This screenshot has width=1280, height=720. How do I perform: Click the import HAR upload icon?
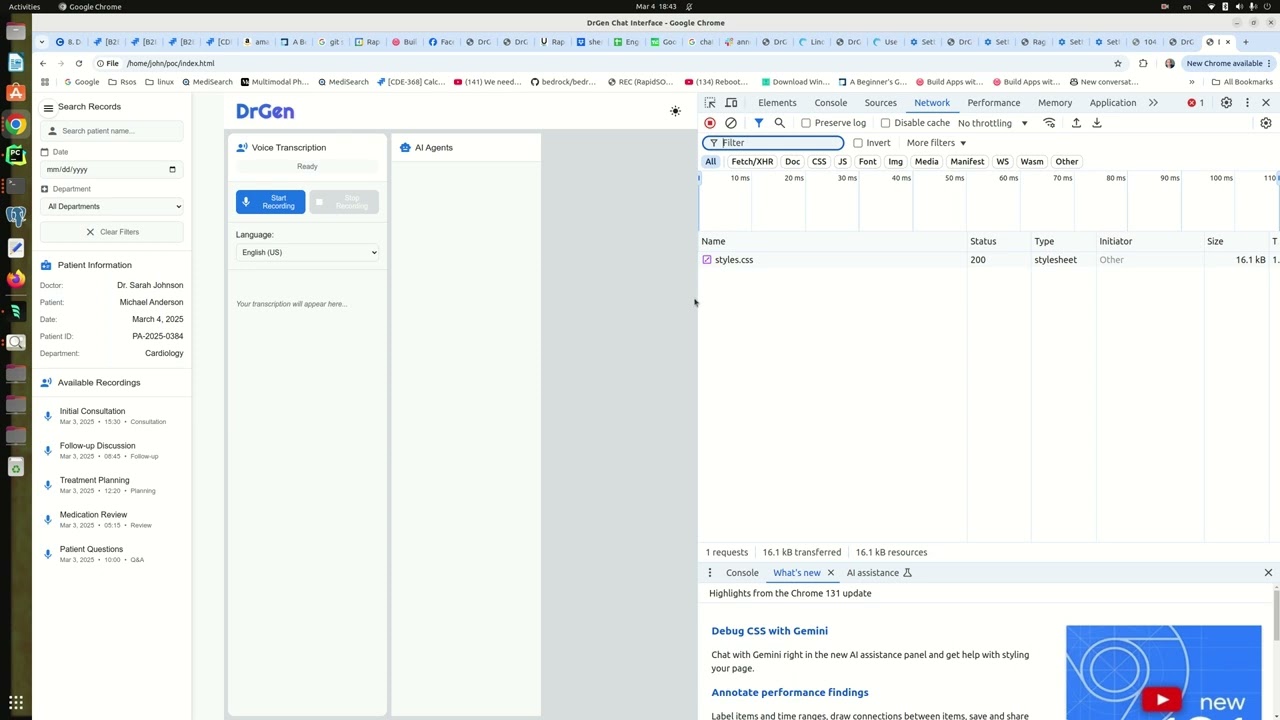(x=1076, y=123)
